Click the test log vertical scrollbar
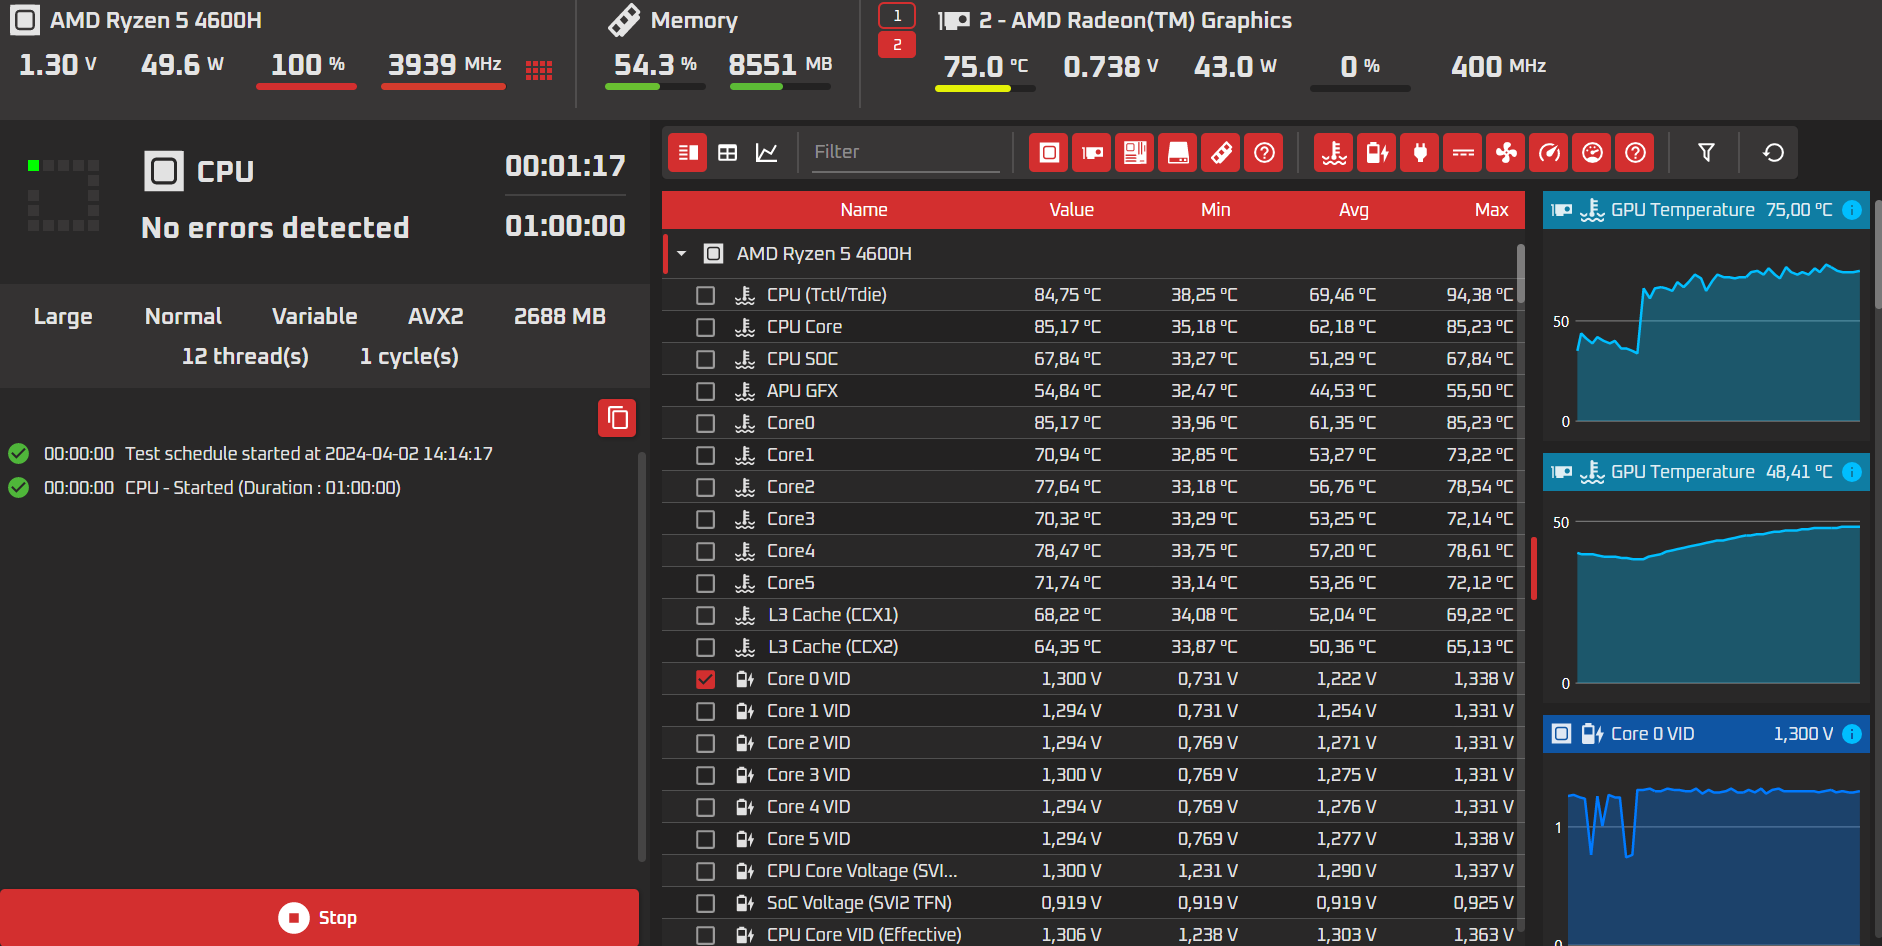 [642, 657]
